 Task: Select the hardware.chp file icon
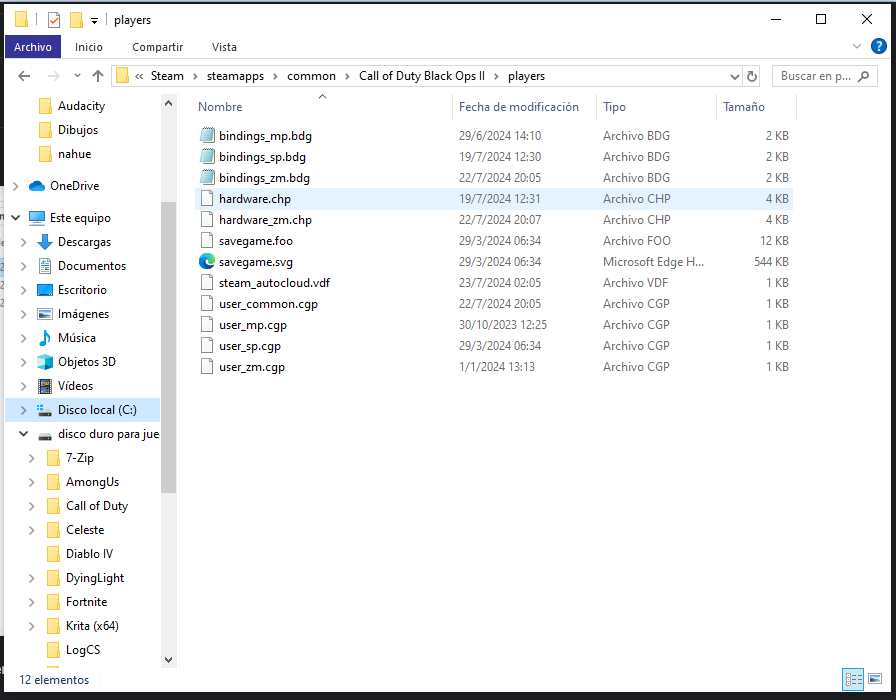click(207, 199)
